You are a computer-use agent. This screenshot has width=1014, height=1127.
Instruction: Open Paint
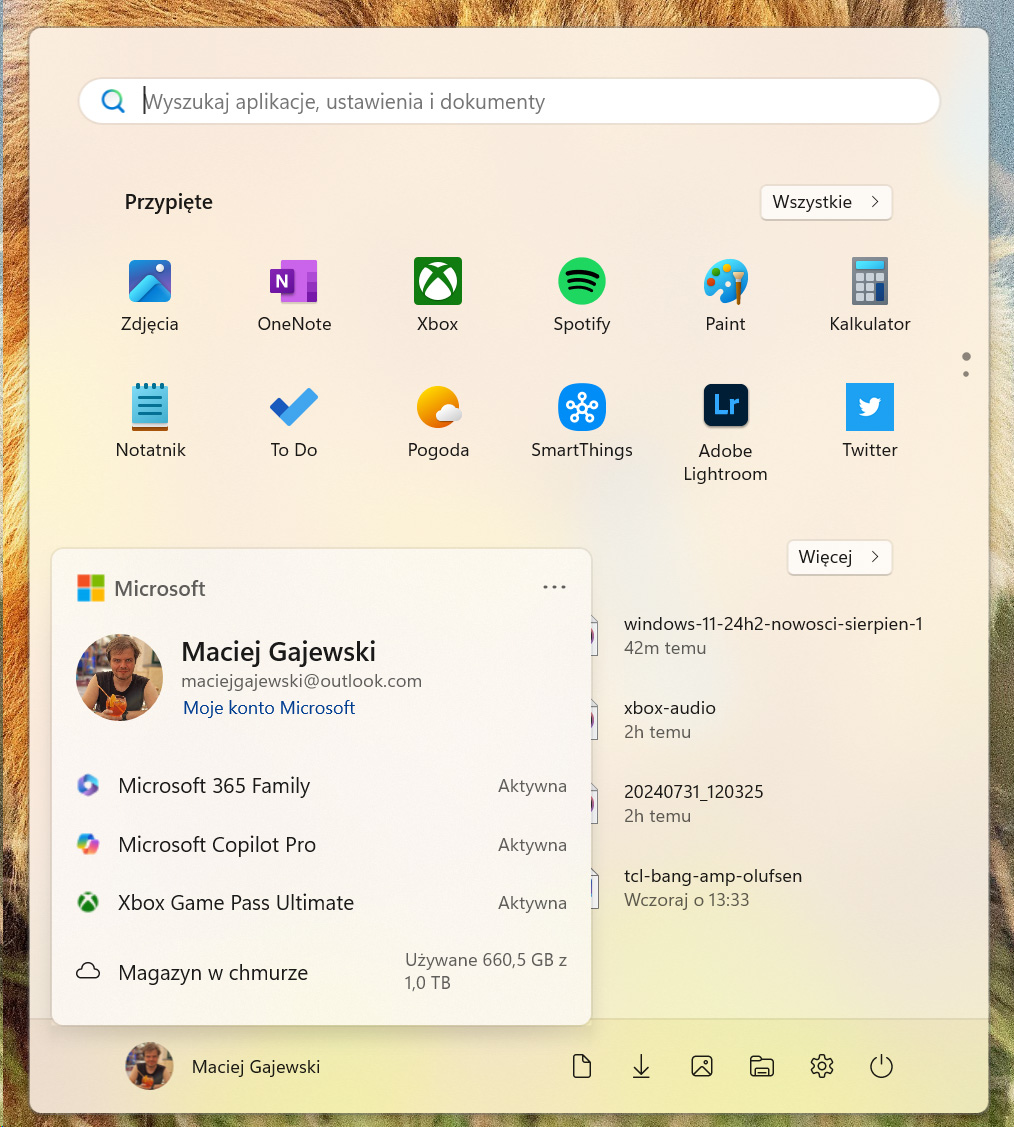725,295
